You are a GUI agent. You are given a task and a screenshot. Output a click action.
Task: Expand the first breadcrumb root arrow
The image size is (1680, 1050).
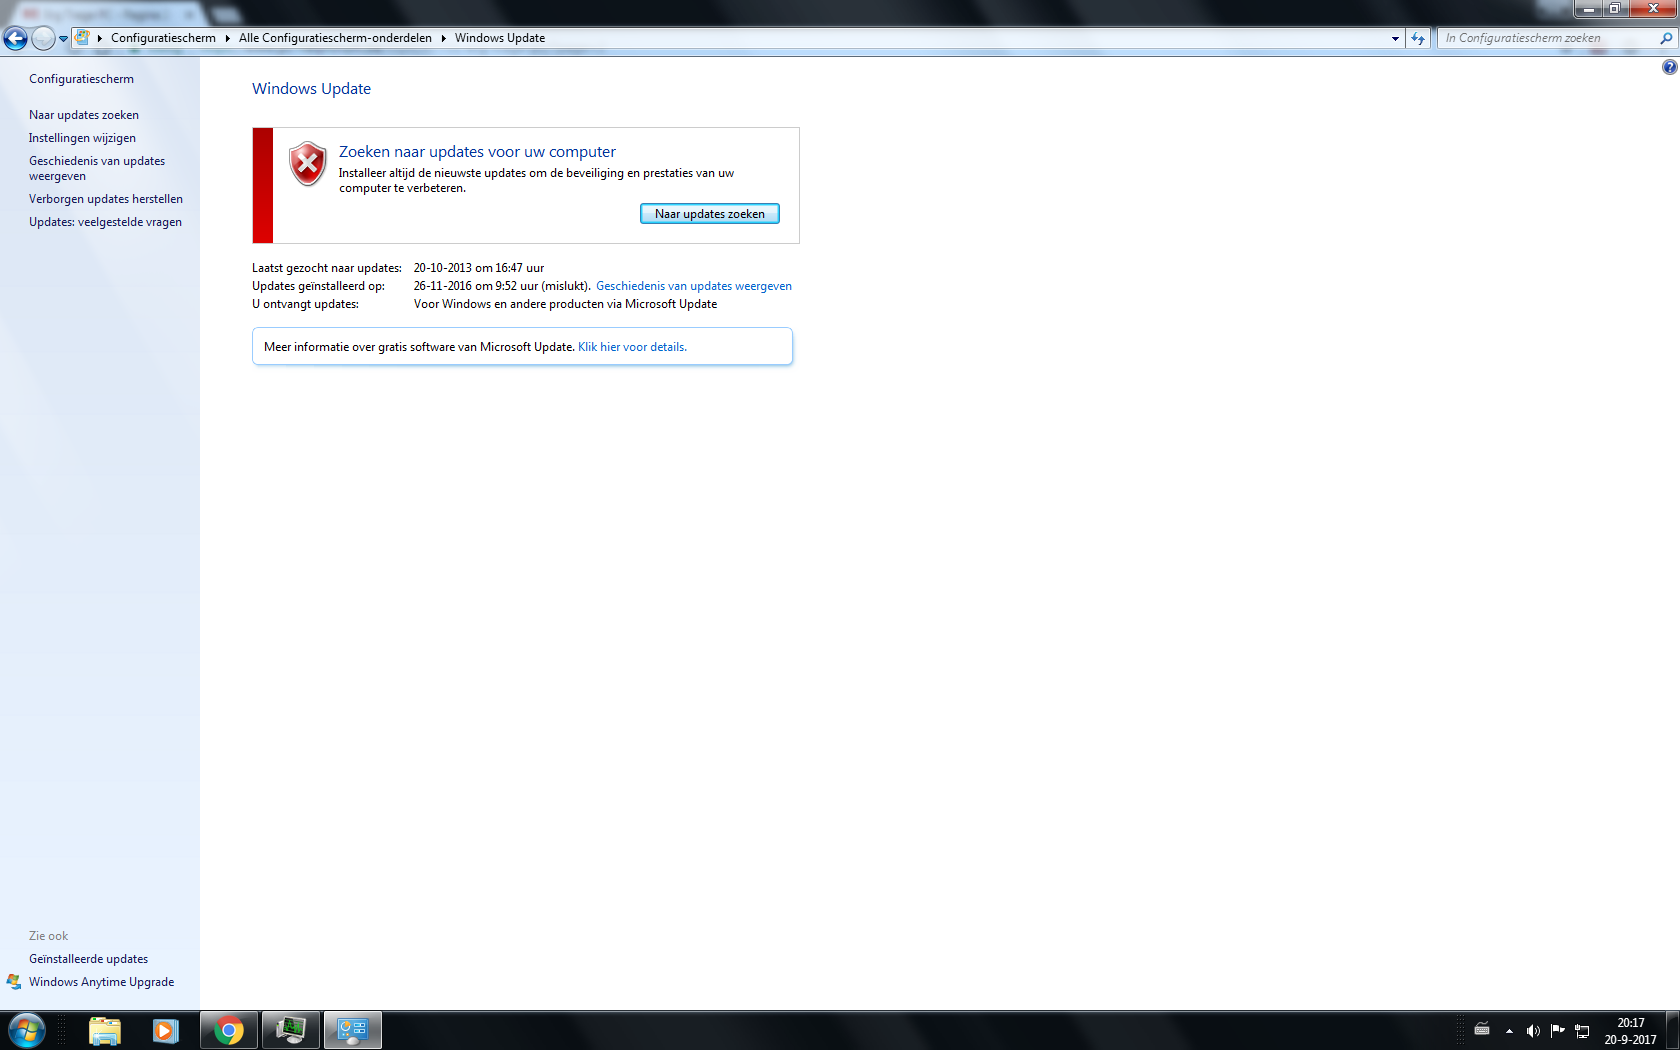click(100, 38)
